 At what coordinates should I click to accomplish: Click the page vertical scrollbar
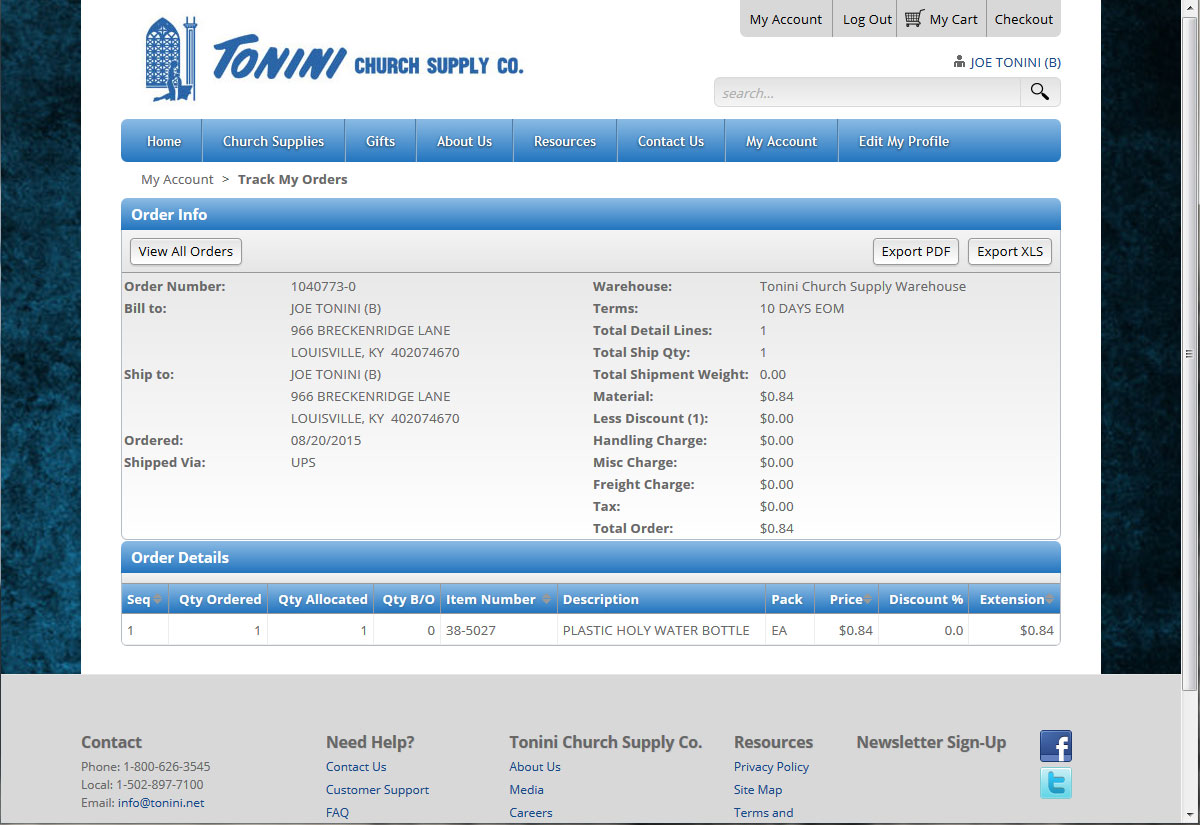(1190, 354)
